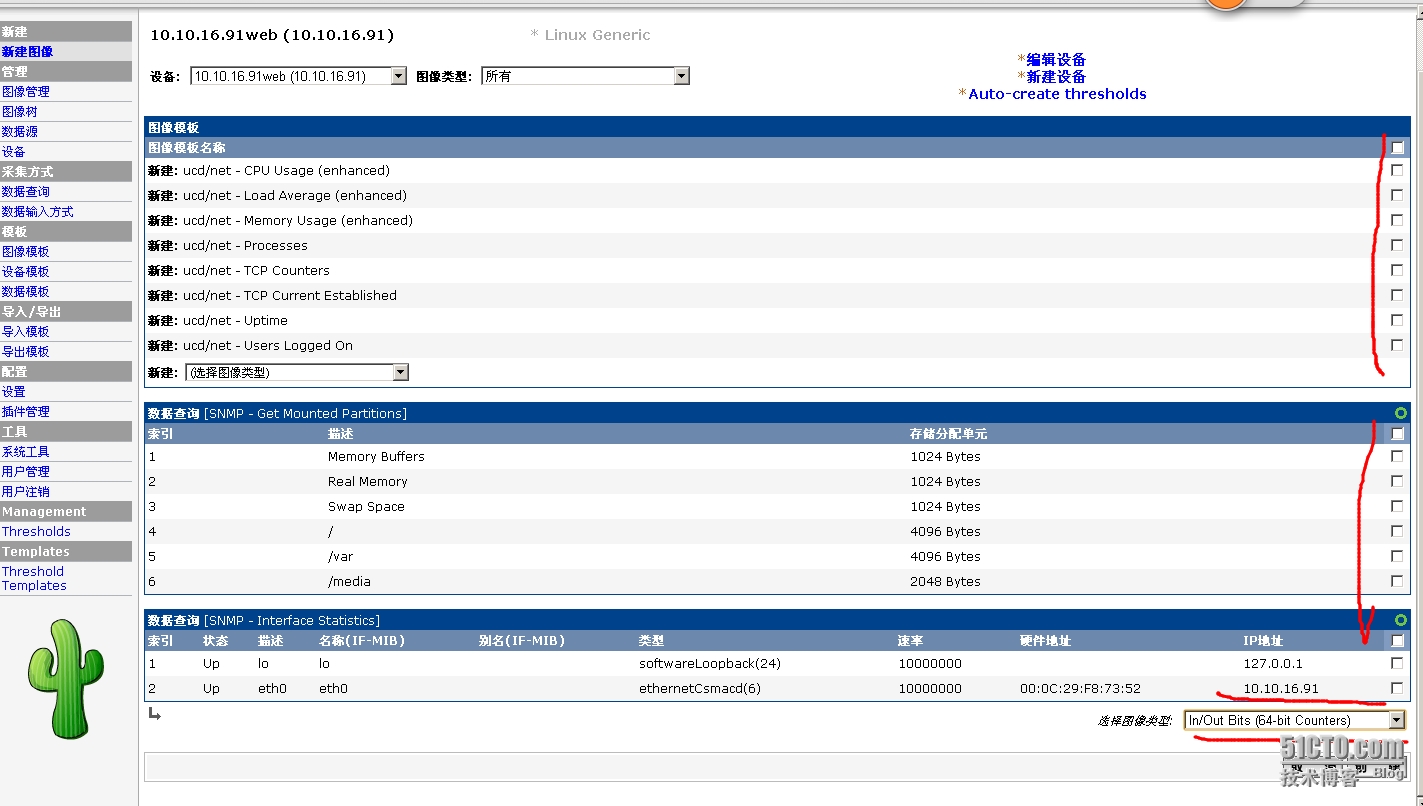Screen dimensions: 1423x806
Task: Toggle select-all in Mounted Partitions header
Action: (1398, 434)
